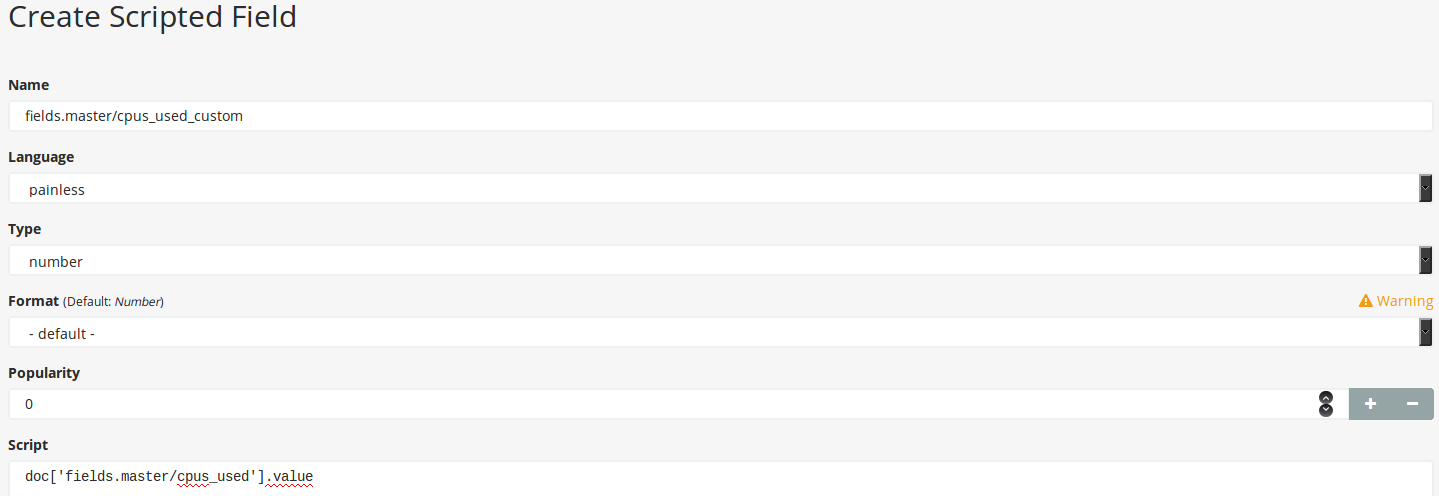Decrease popularity with the minus button
Image resolution: width=1439 pixels, height=496 pixels.
pos(1413,404)
